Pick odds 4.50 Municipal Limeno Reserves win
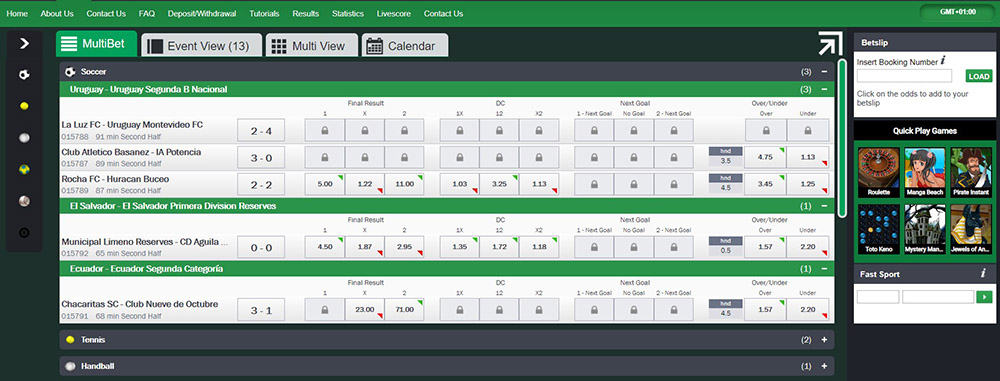Image resolution: width=1000 pixels, height=381 pixels. (325, 246)
